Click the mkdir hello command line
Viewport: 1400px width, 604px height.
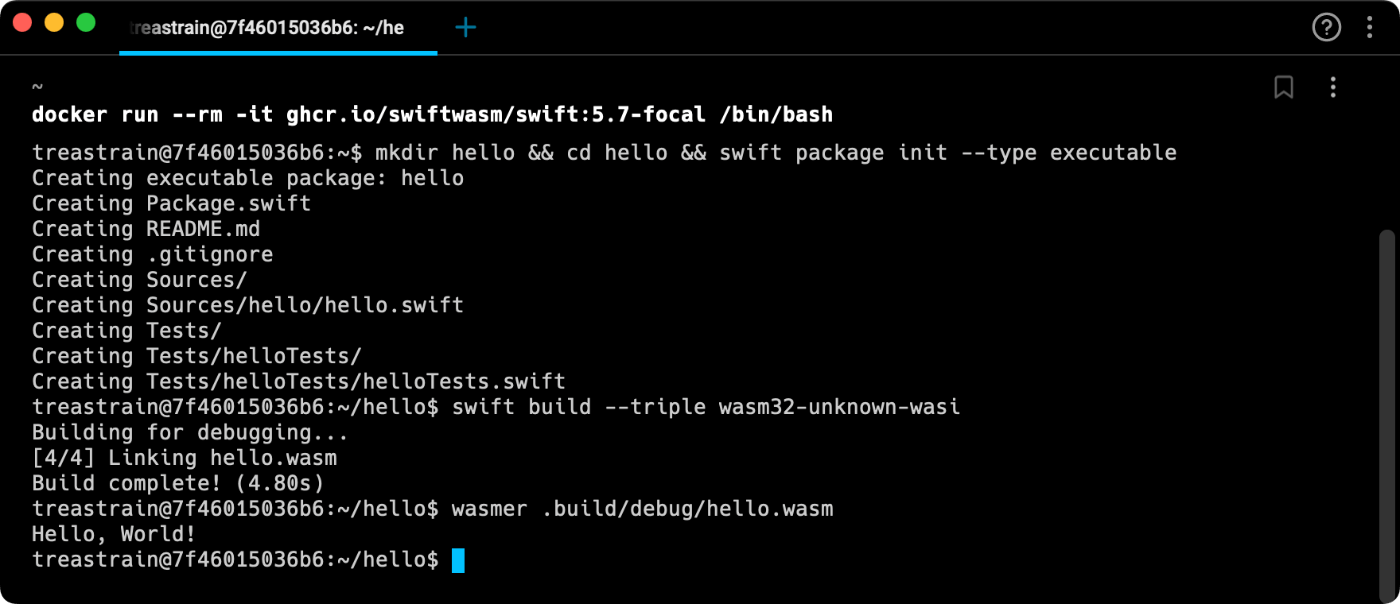pos(604,153)
